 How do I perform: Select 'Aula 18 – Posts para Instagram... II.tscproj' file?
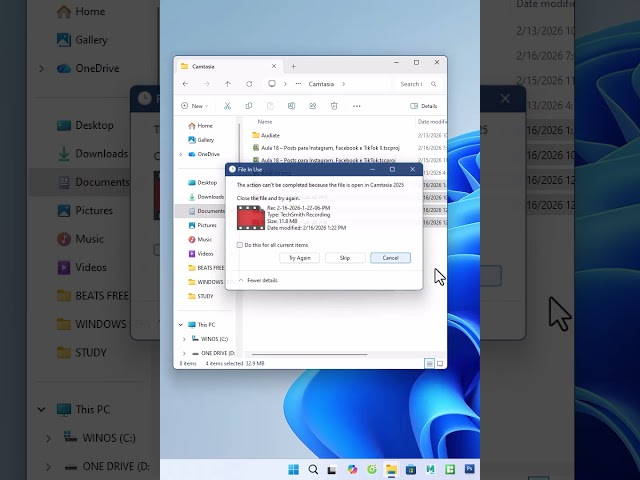coord(326,148)
